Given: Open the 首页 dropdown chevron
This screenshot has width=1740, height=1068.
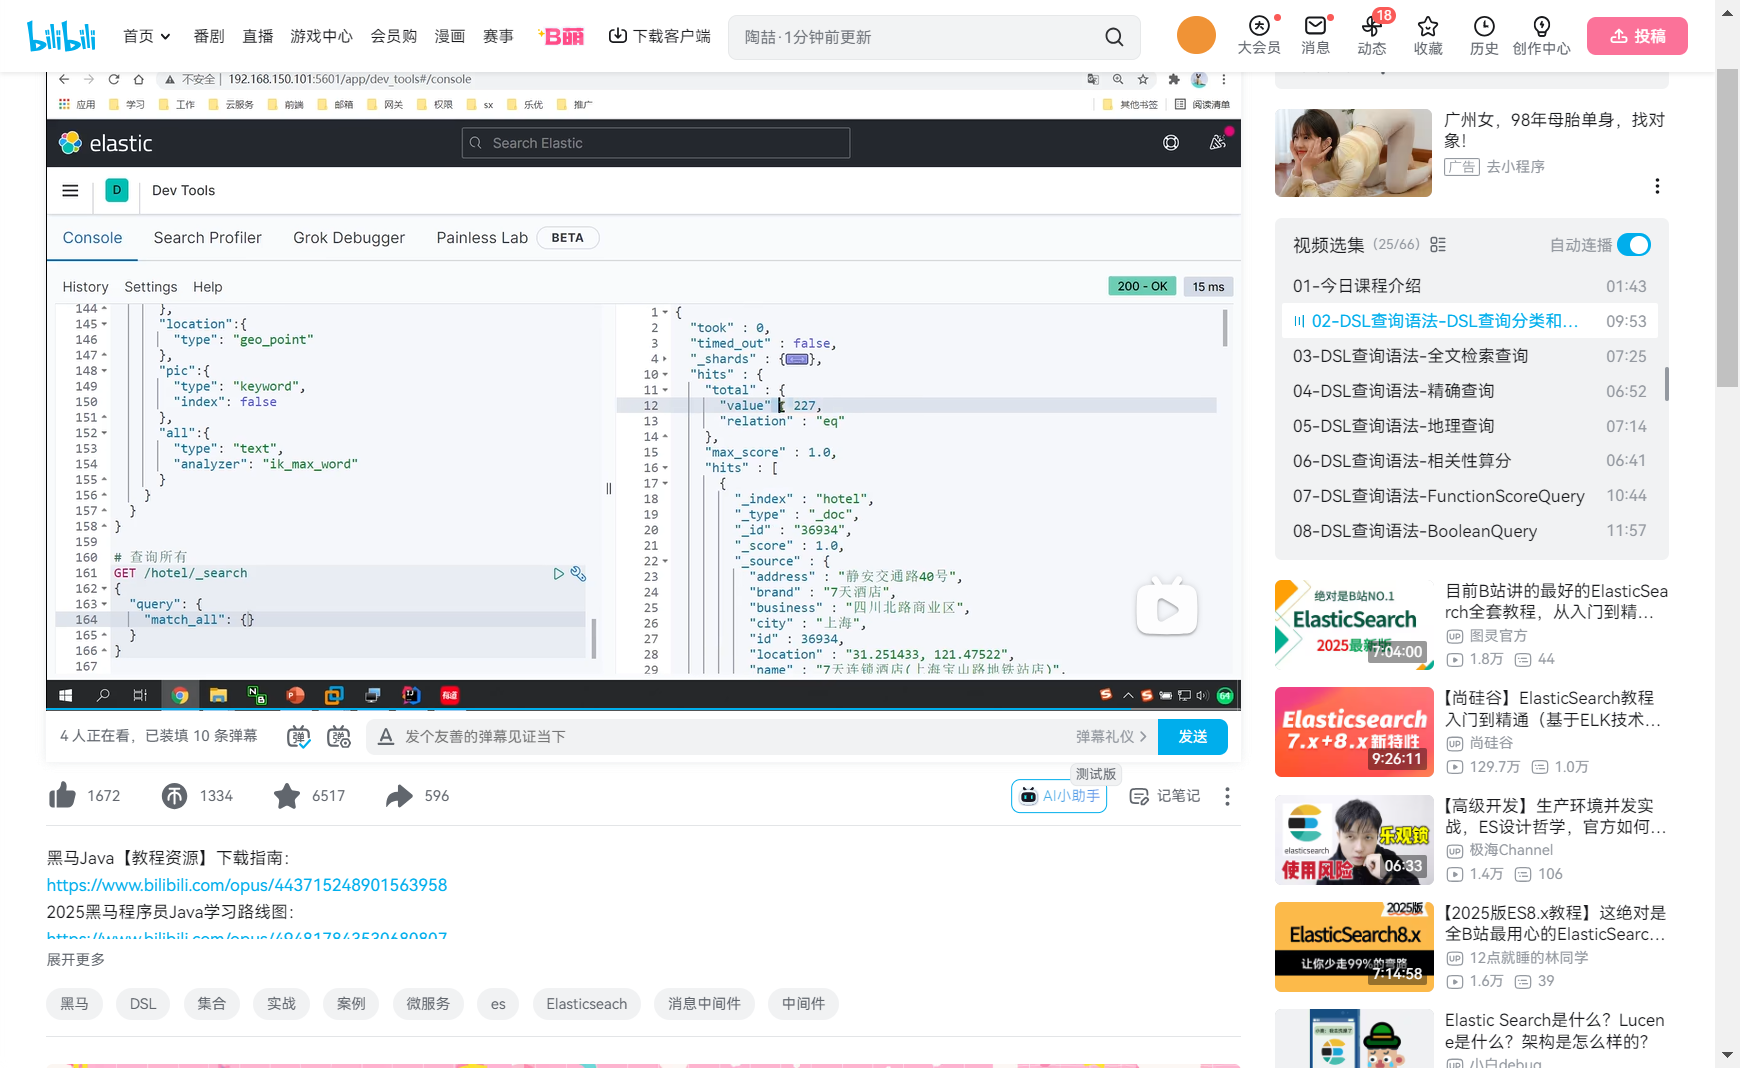Looking at the screenshot, I should pyautogui.click(x=166, y=35).
